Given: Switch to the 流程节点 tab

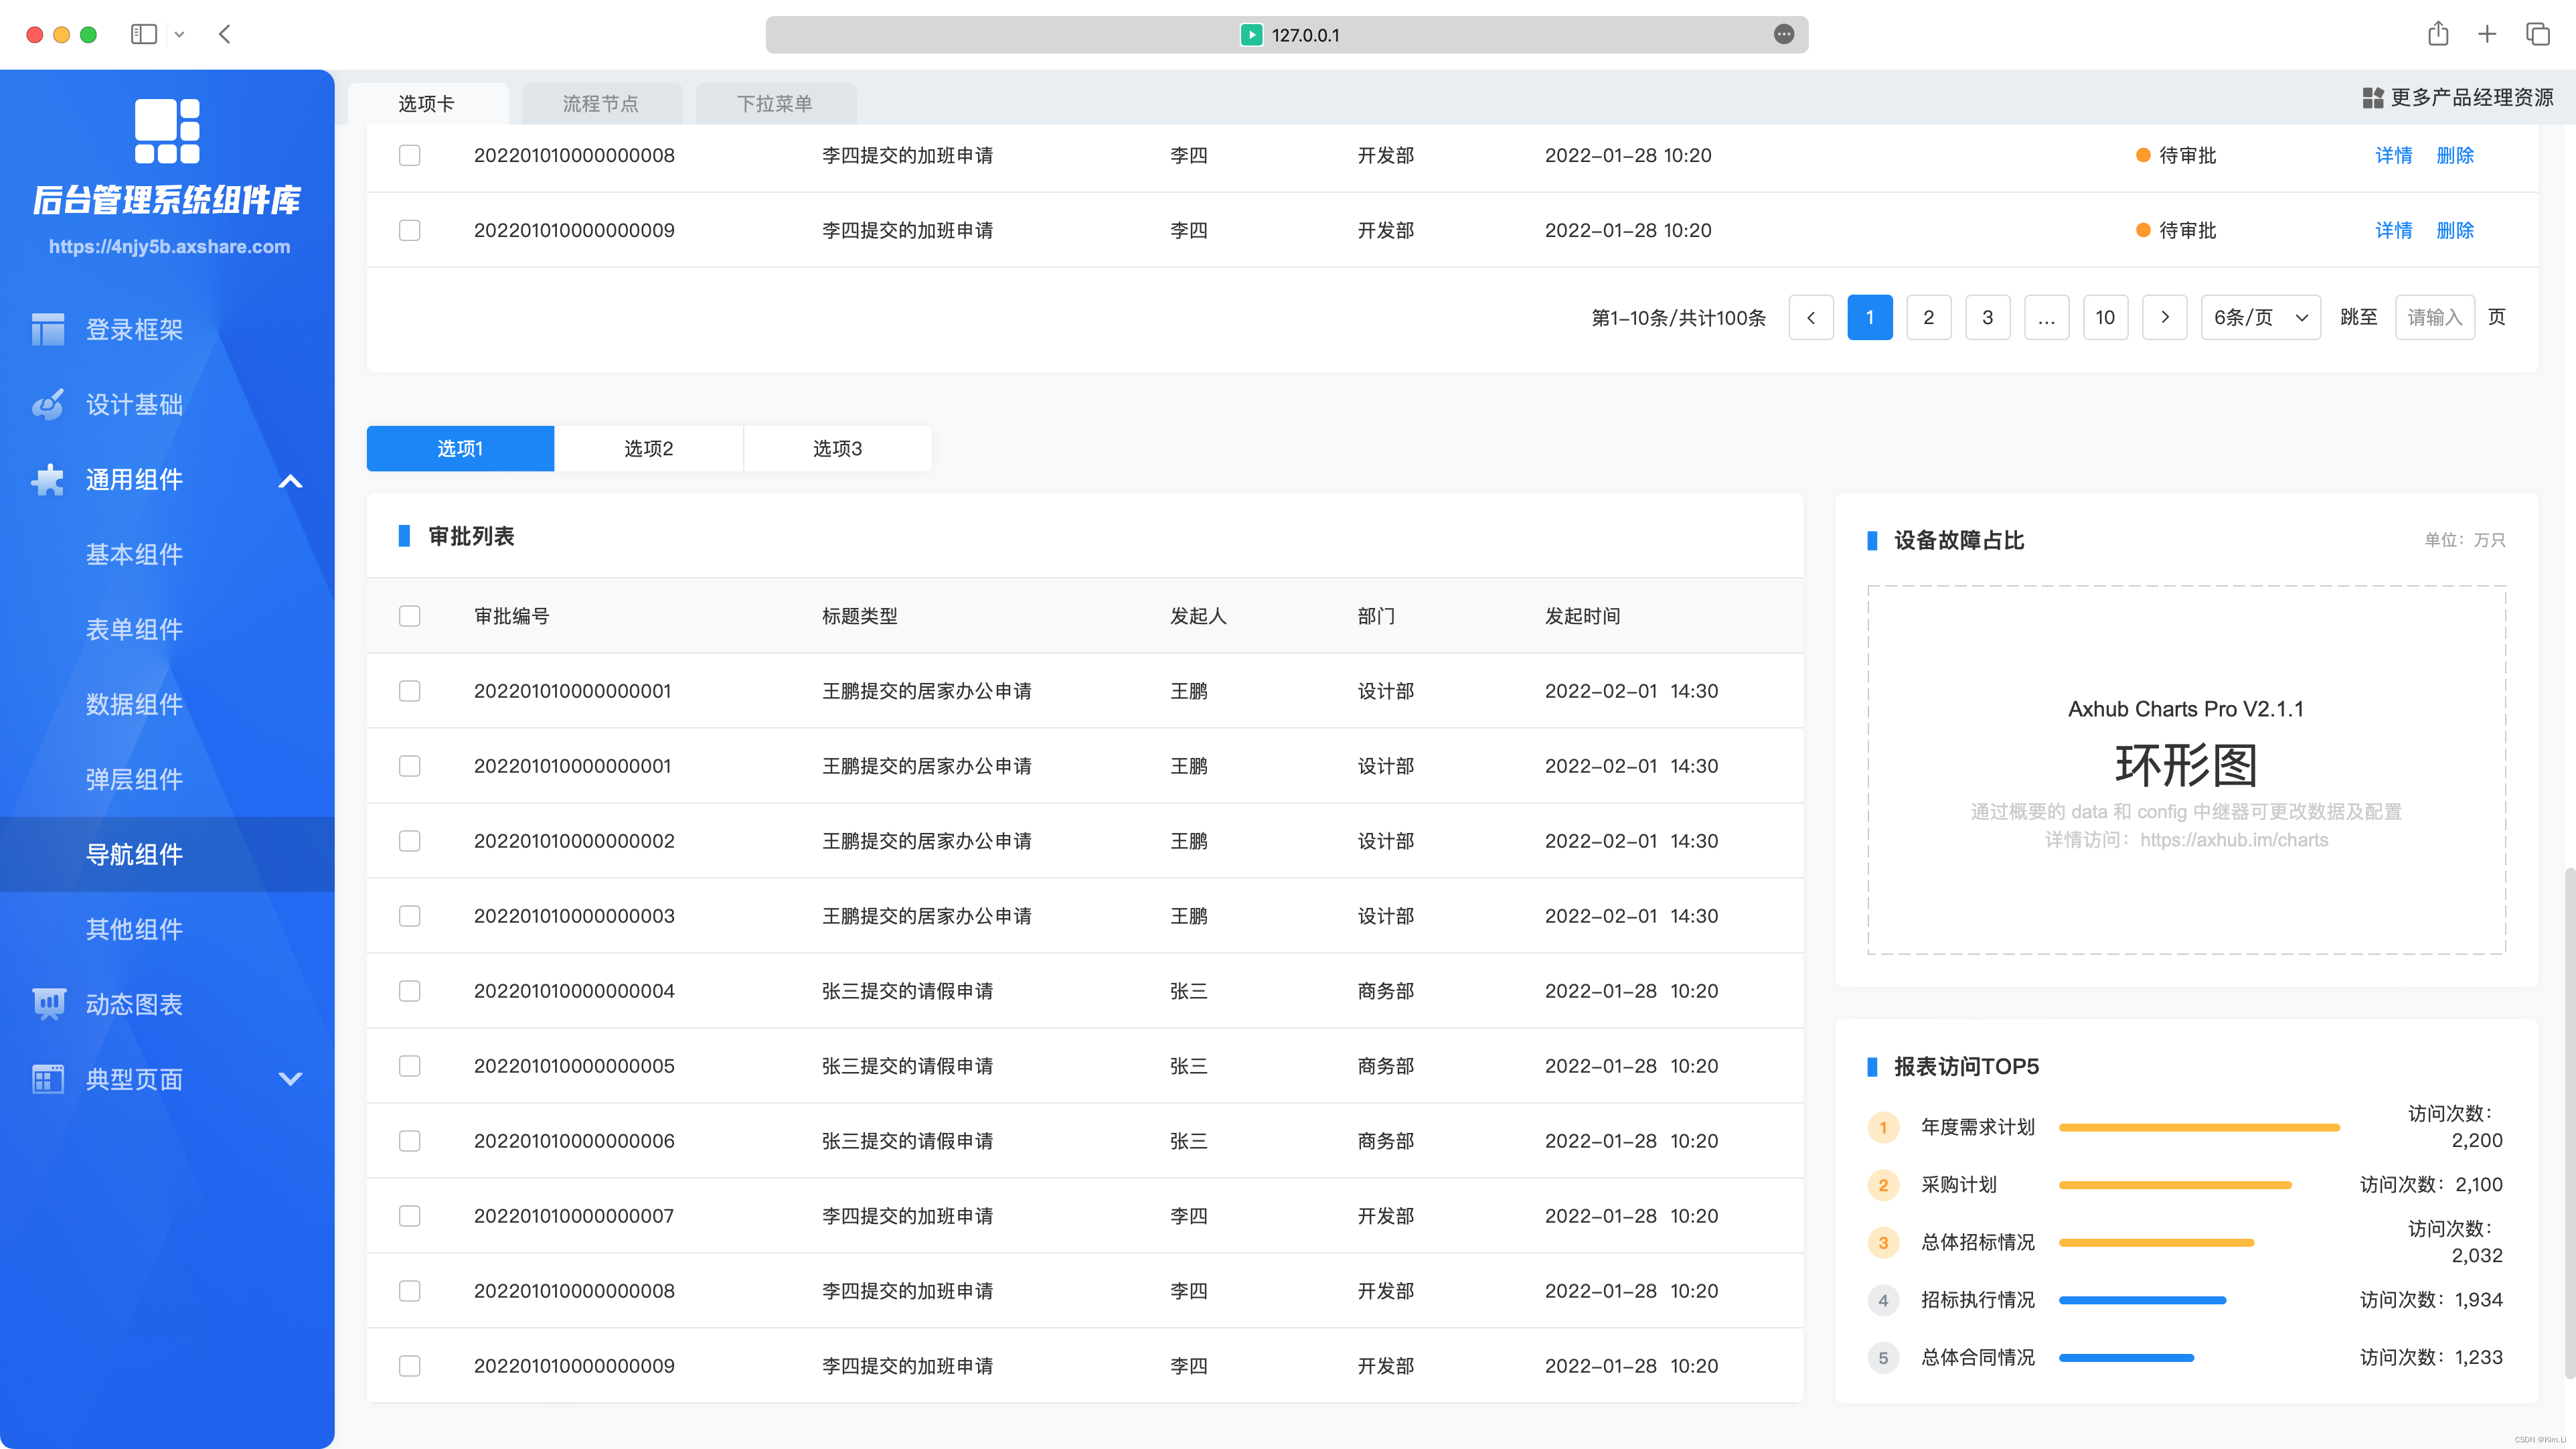Looking at the screenshot, I should click(601, 104).
